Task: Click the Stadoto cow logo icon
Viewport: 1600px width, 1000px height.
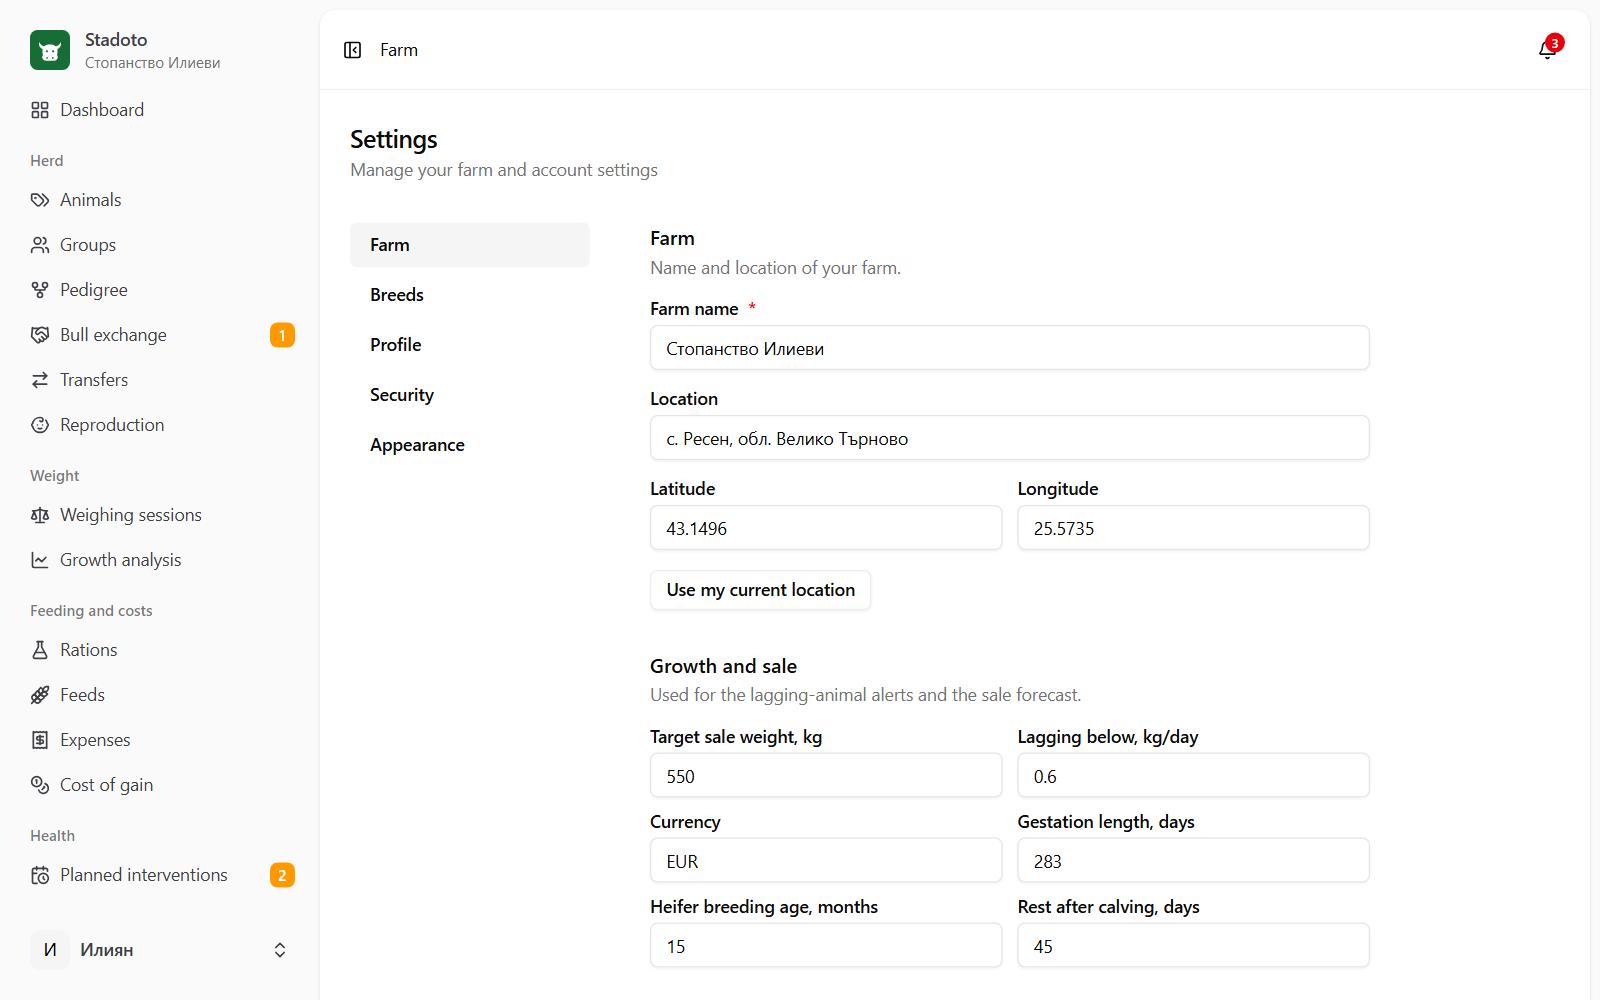Action: tap(50, 50)
